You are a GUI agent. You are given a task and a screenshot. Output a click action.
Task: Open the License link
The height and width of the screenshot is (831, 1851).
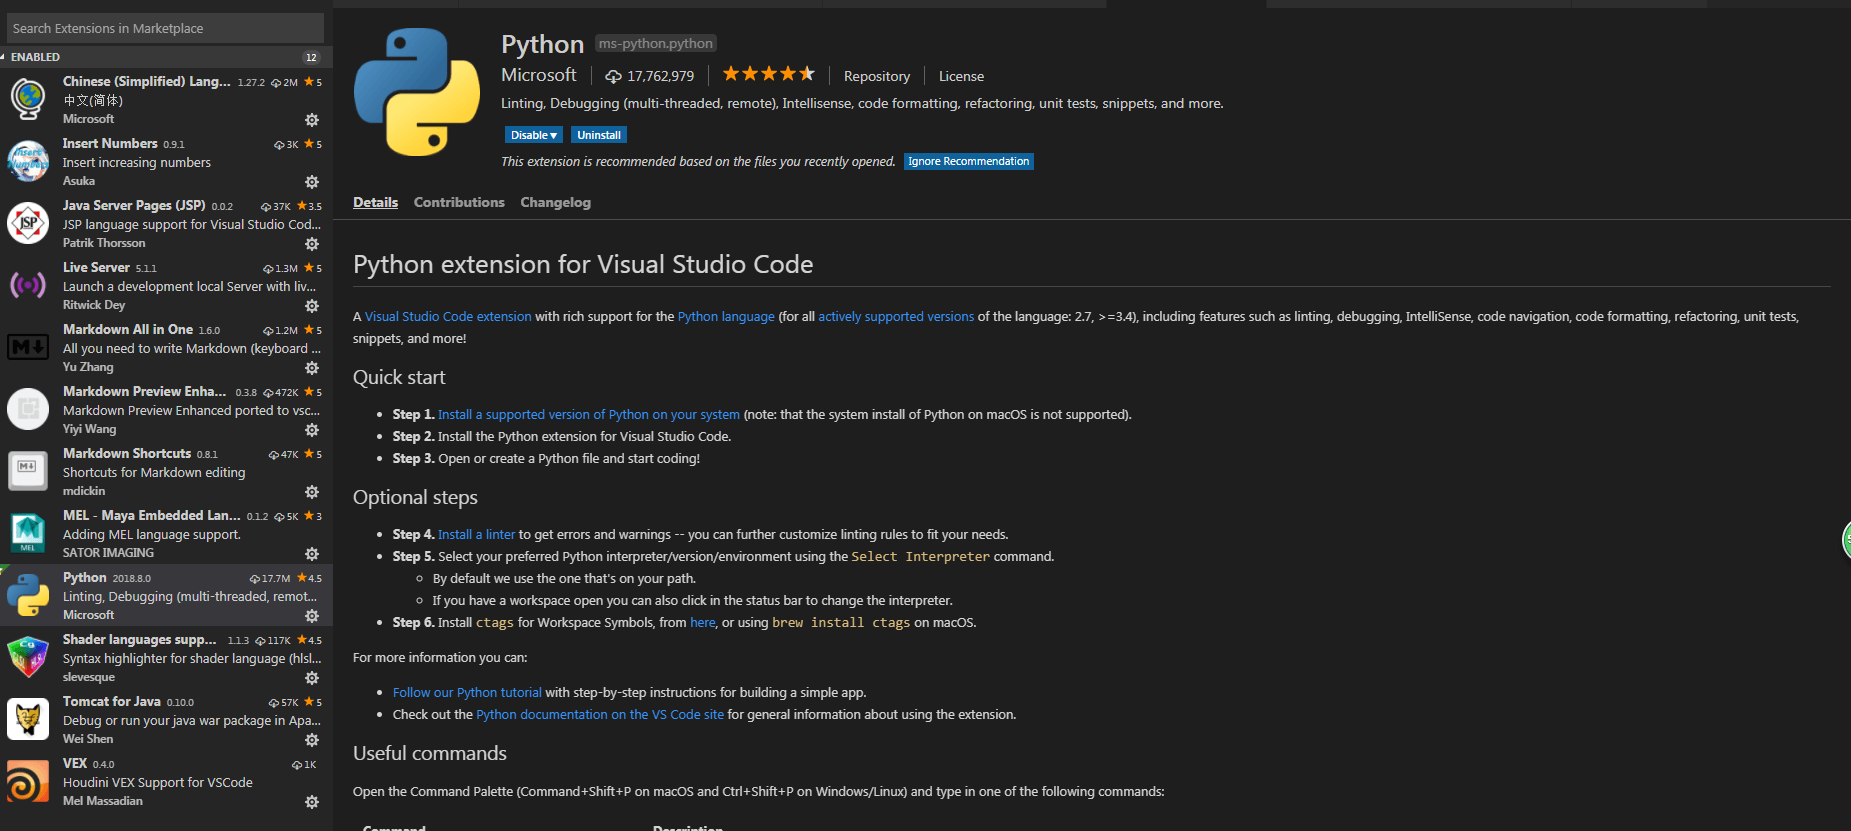click(961, 76)
